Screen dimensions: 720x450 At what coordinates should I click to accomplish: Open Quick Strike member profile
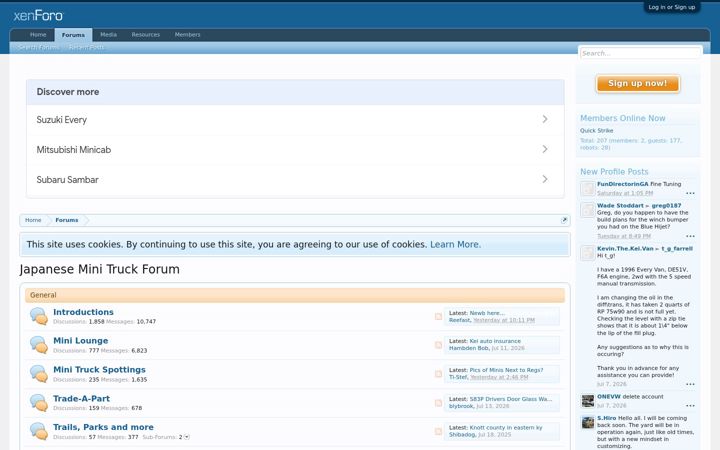tap(596, 131)
